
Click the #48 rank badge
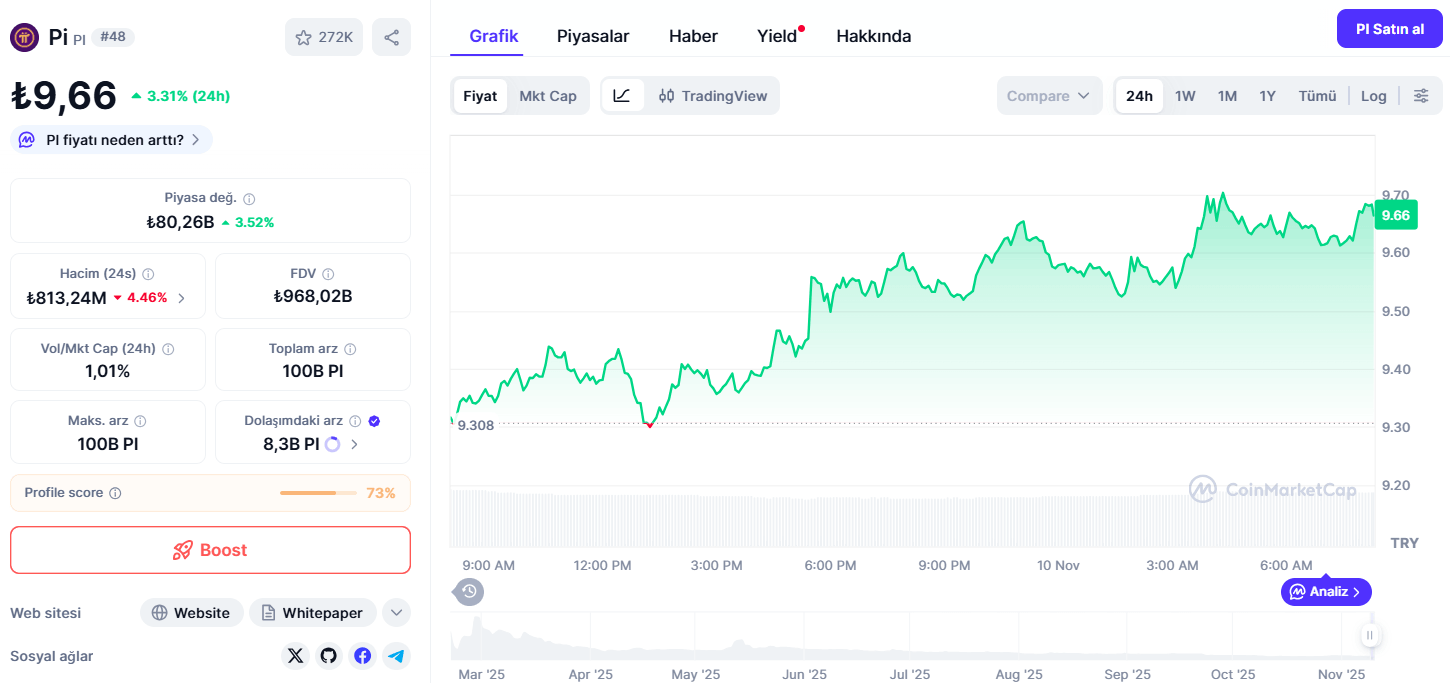pyautogui.click(x=113, y=37)
